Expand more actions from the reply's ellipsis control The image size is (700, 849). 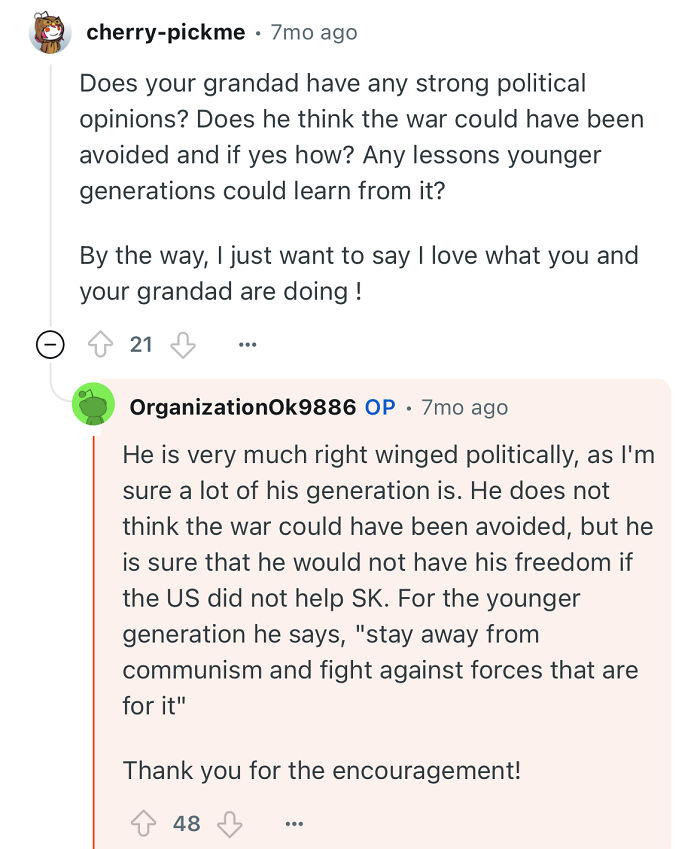click(x=294, y=823)
